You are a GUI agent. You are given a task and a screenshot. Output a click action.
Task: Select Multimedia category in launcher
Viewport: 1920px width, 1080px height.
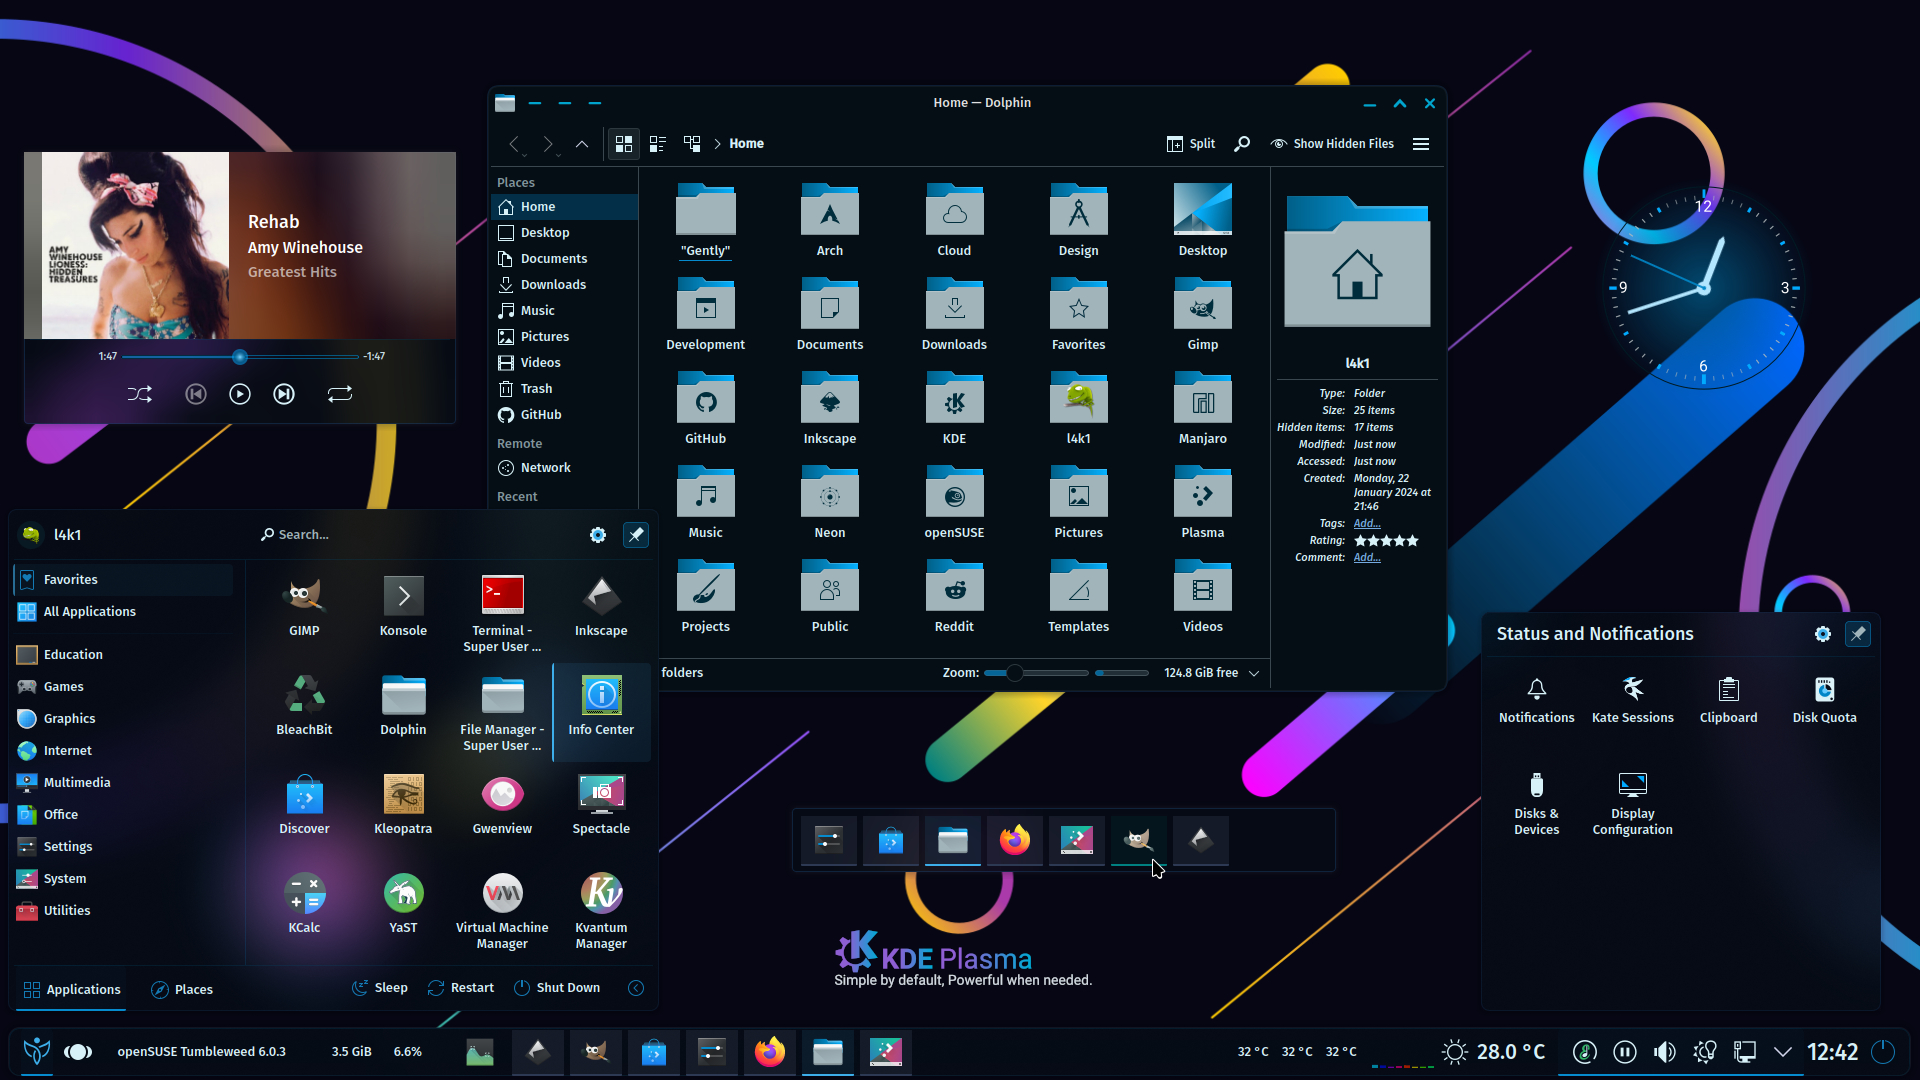124,783
